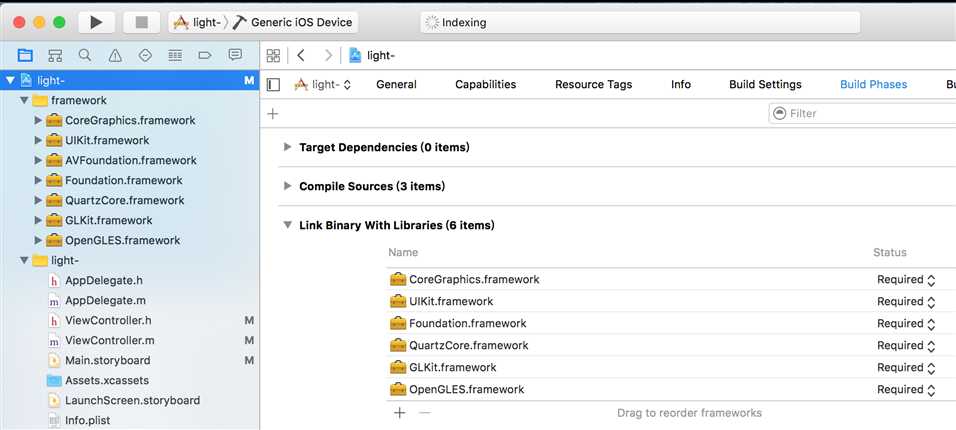956x430 pixels.
Task: Expand GLKit.framework in navigator
Action: coord(38,220)
